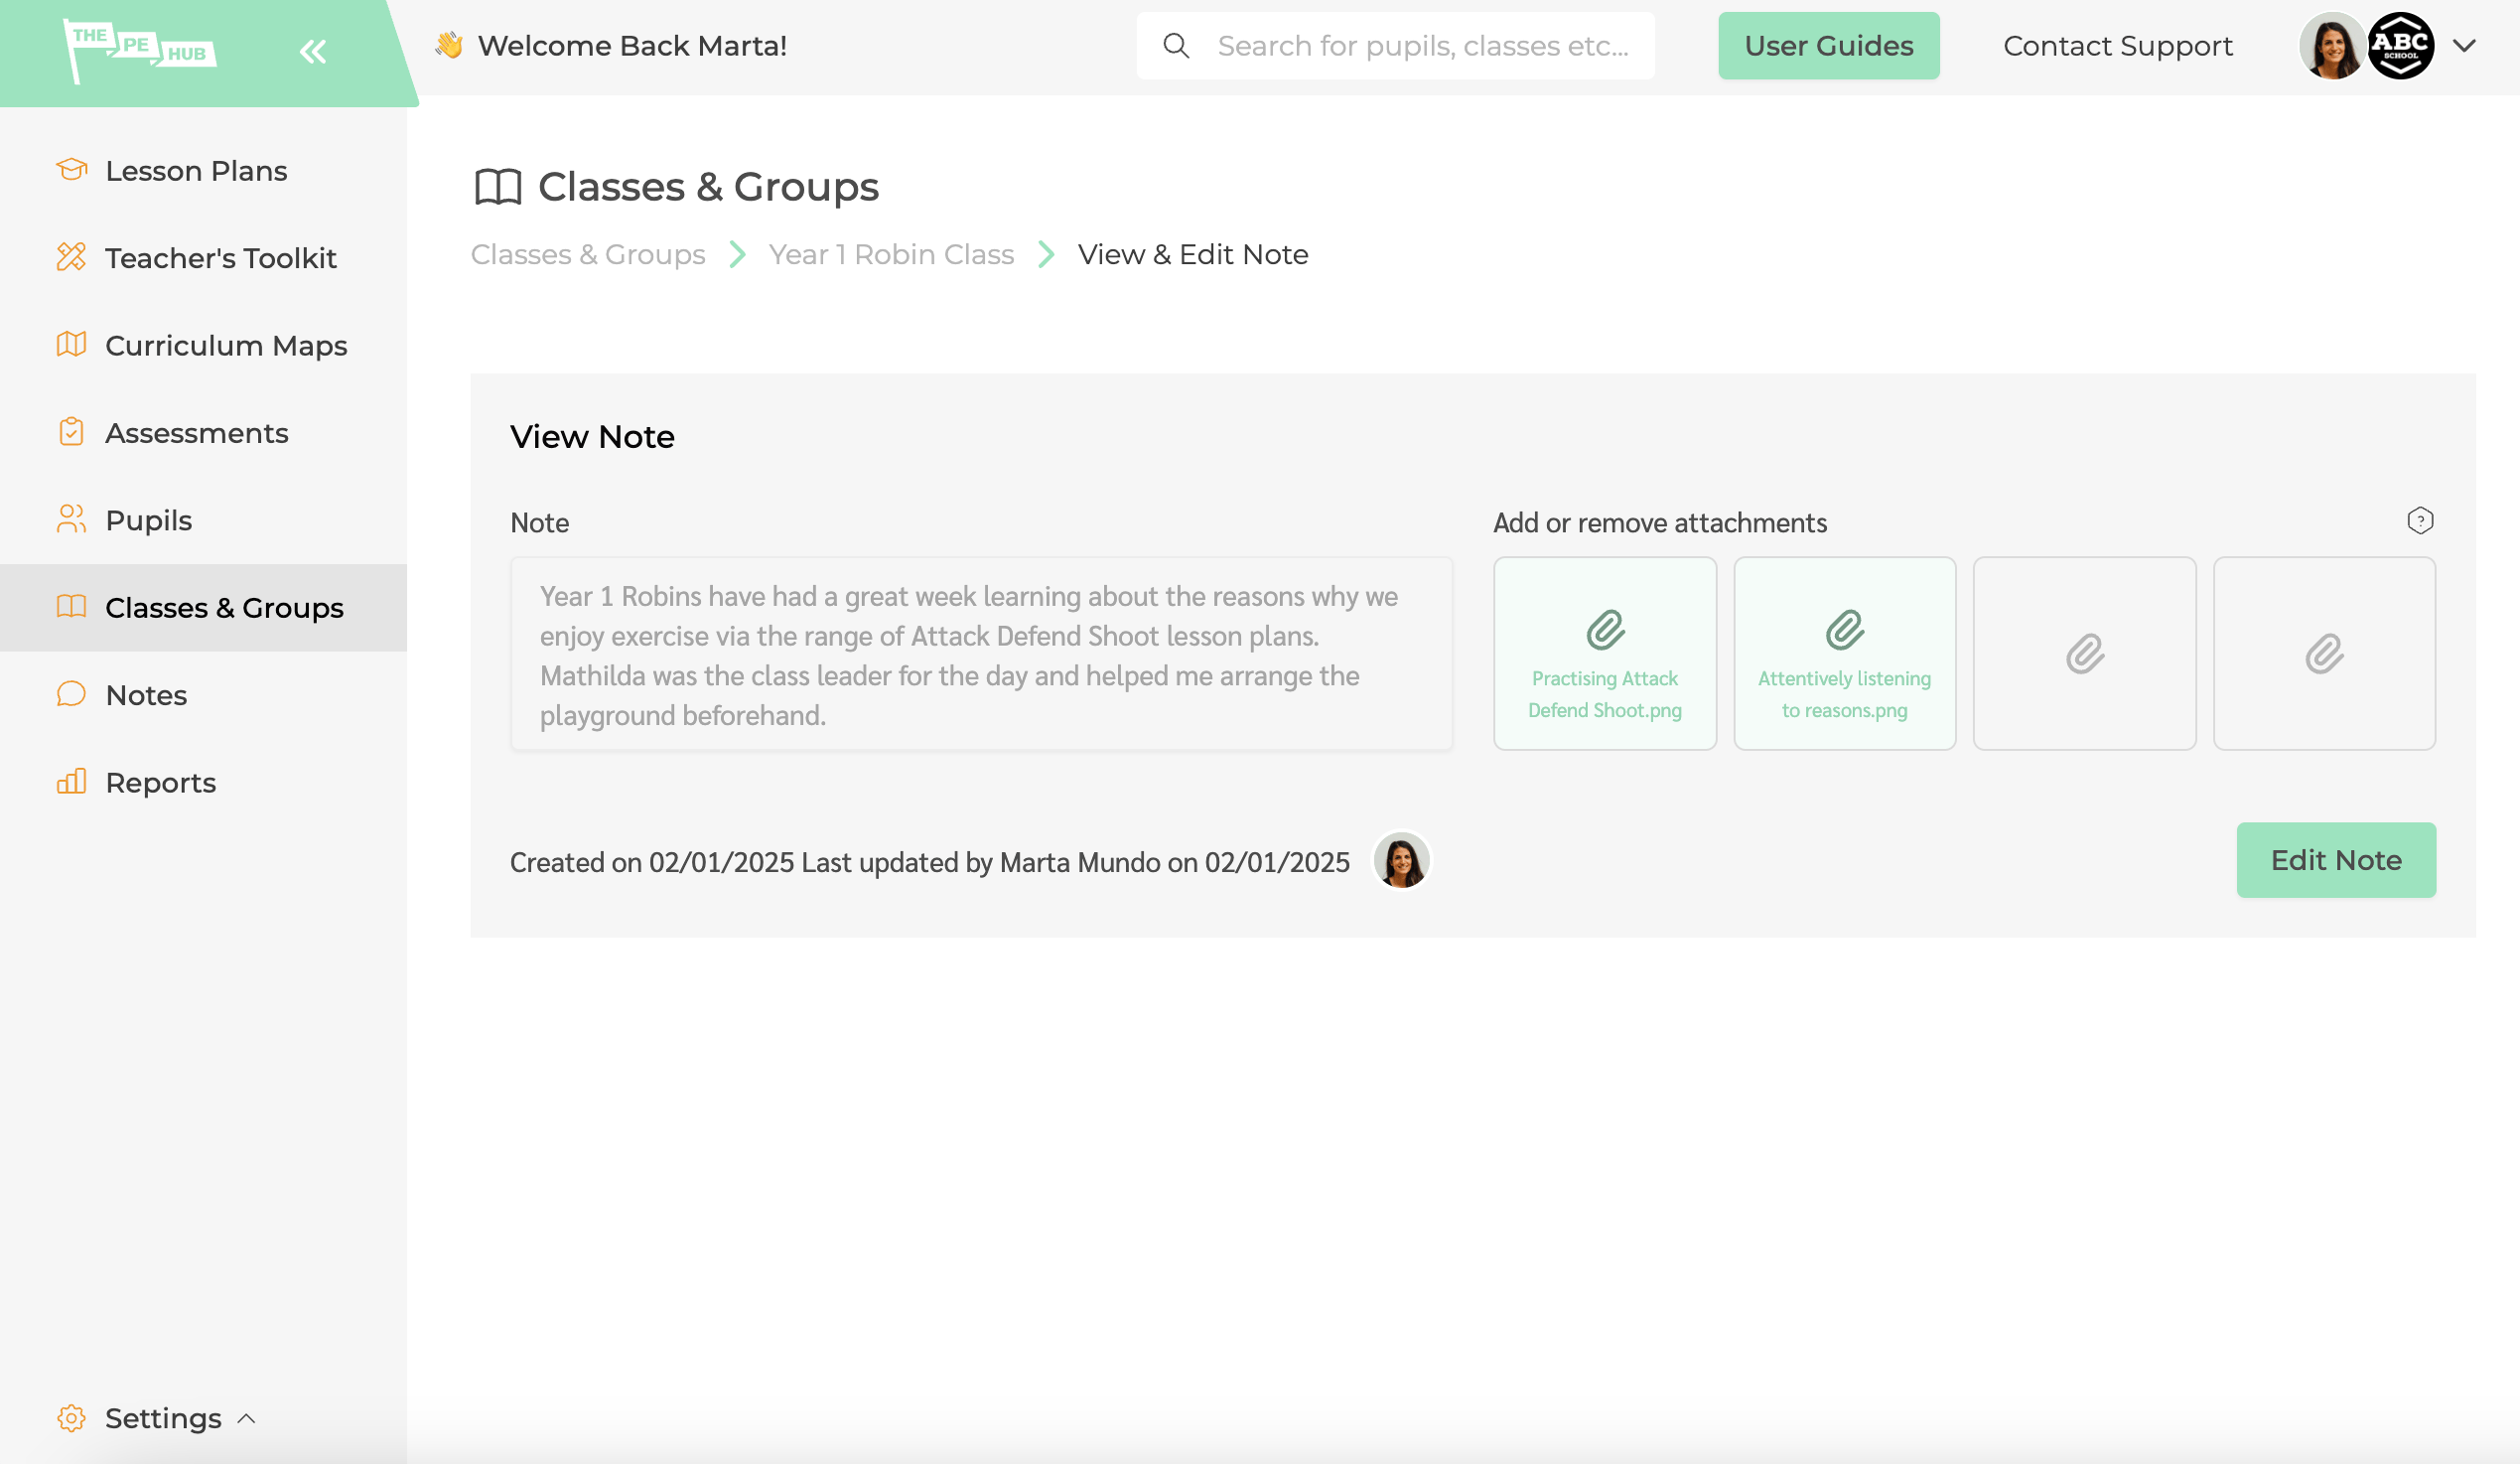Select the Teacher's Toolkit icon

(71, 257)
